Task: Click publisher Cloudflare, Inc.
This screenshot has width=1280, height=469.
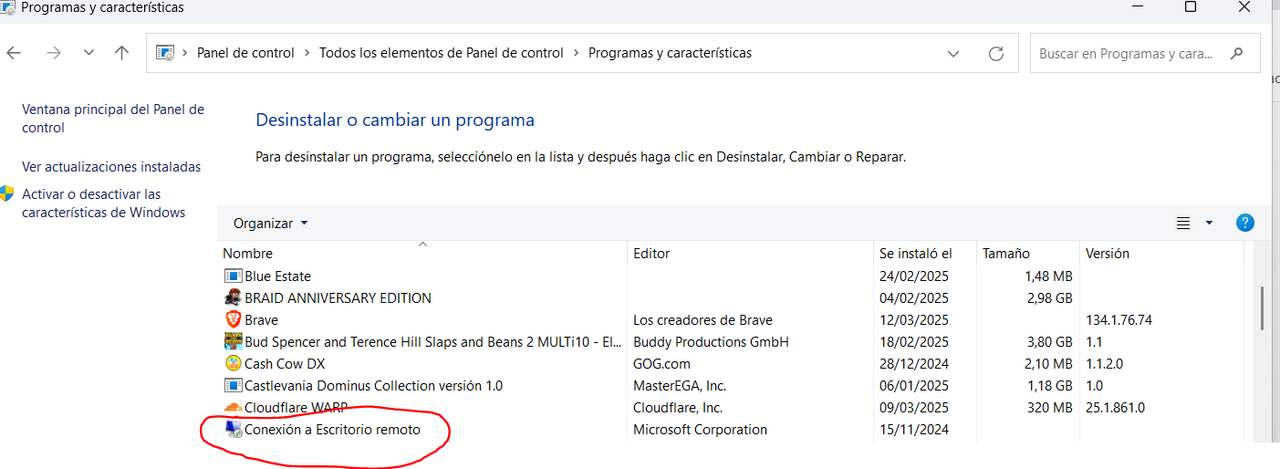Action: [x=678, y=408]
